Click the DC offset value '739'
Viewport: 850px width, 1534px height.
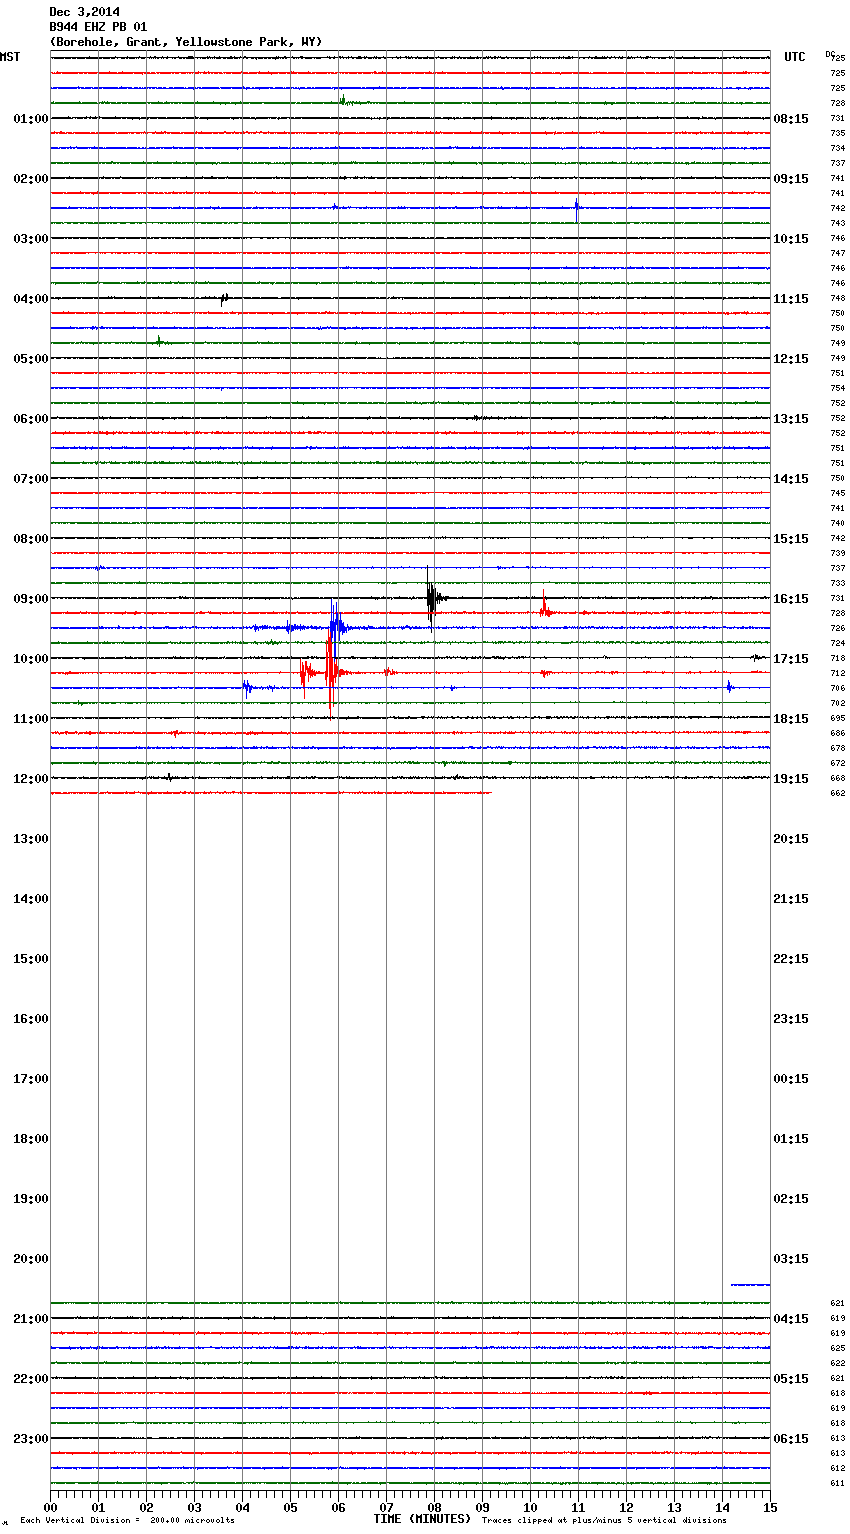[838, 553]
